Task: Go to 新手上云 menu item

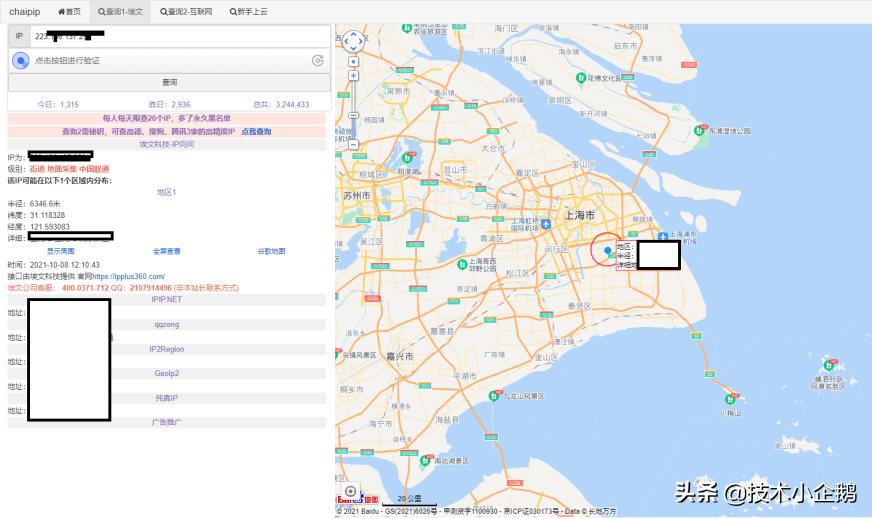Action: [x=248, y=11]
